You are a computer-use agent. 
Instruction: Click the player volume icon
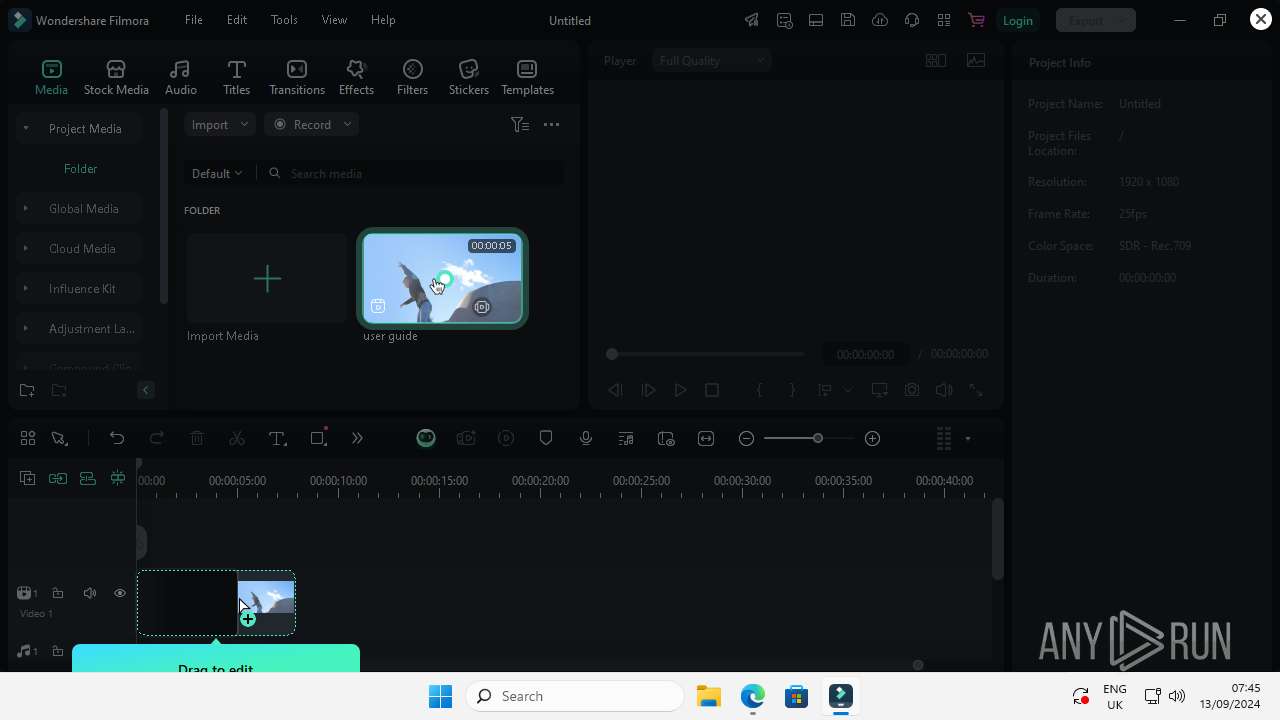coord(944,390)
